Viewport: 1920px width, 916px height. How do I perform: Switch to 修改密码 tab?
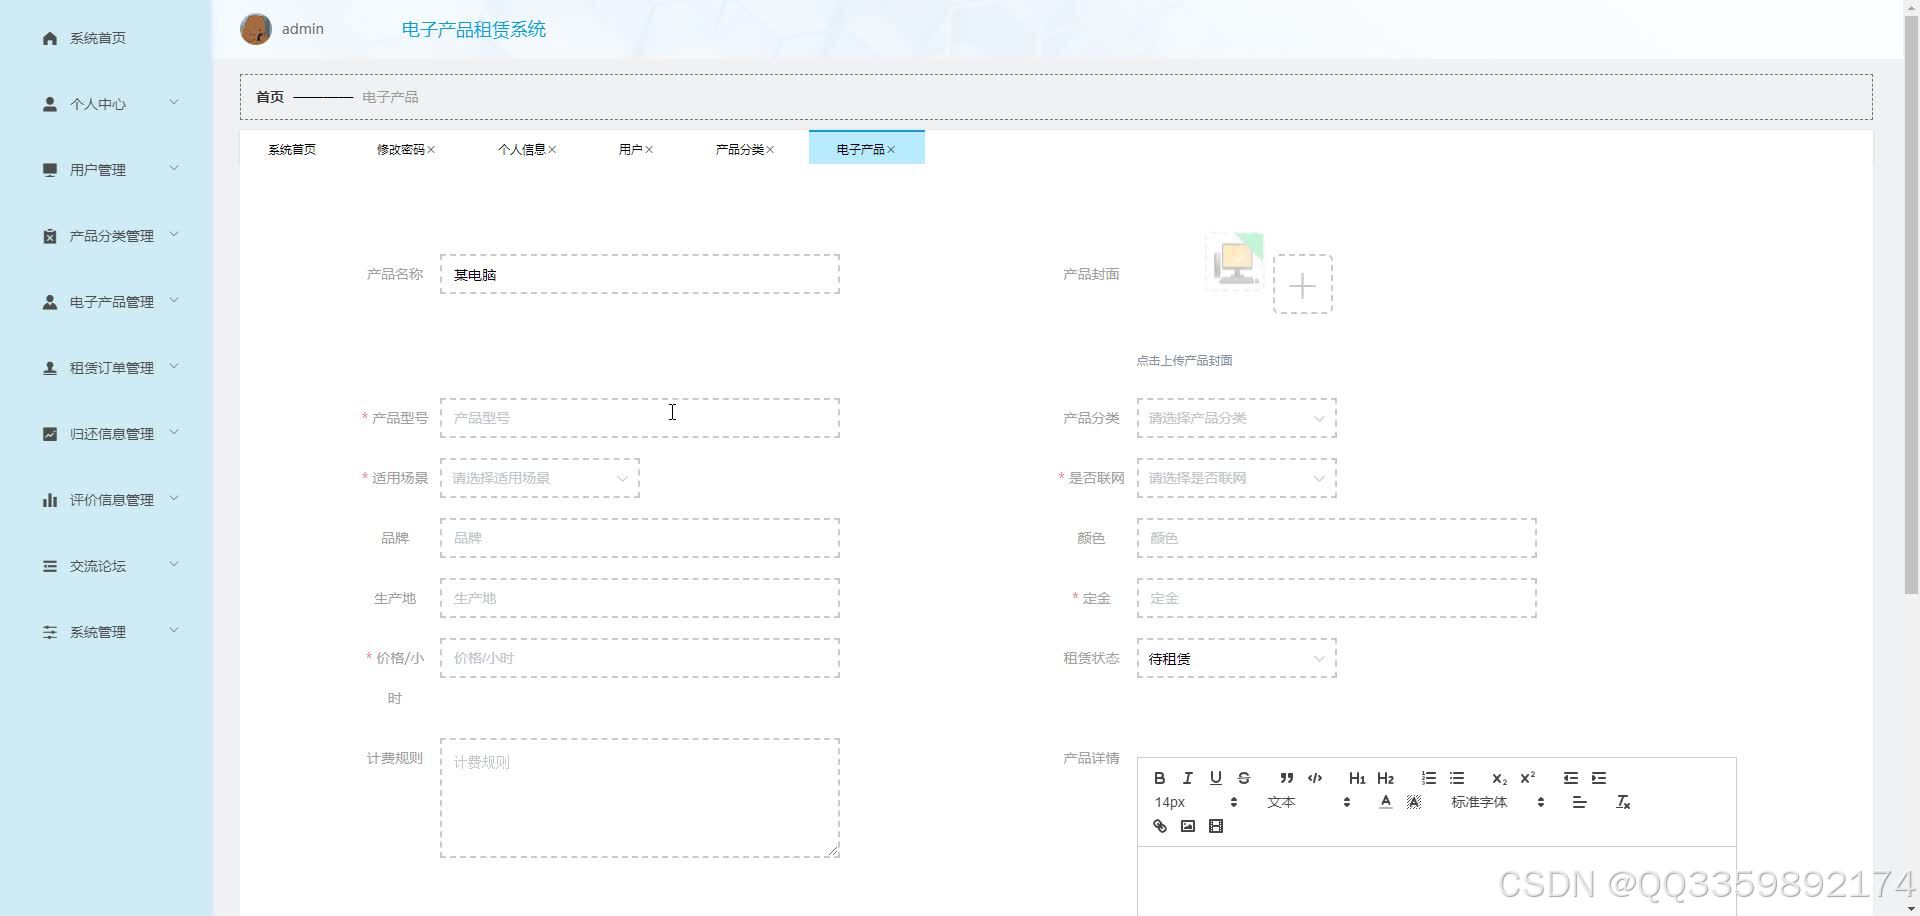click(x=400, y=149)
